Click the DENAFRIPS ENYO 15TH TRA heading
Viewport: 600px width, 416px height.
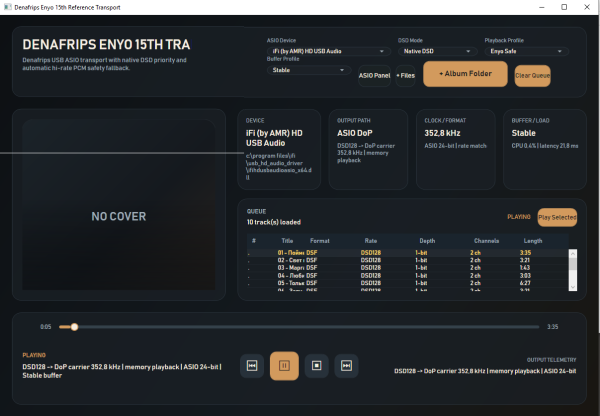pyautogui.click(x=106, y=45)
